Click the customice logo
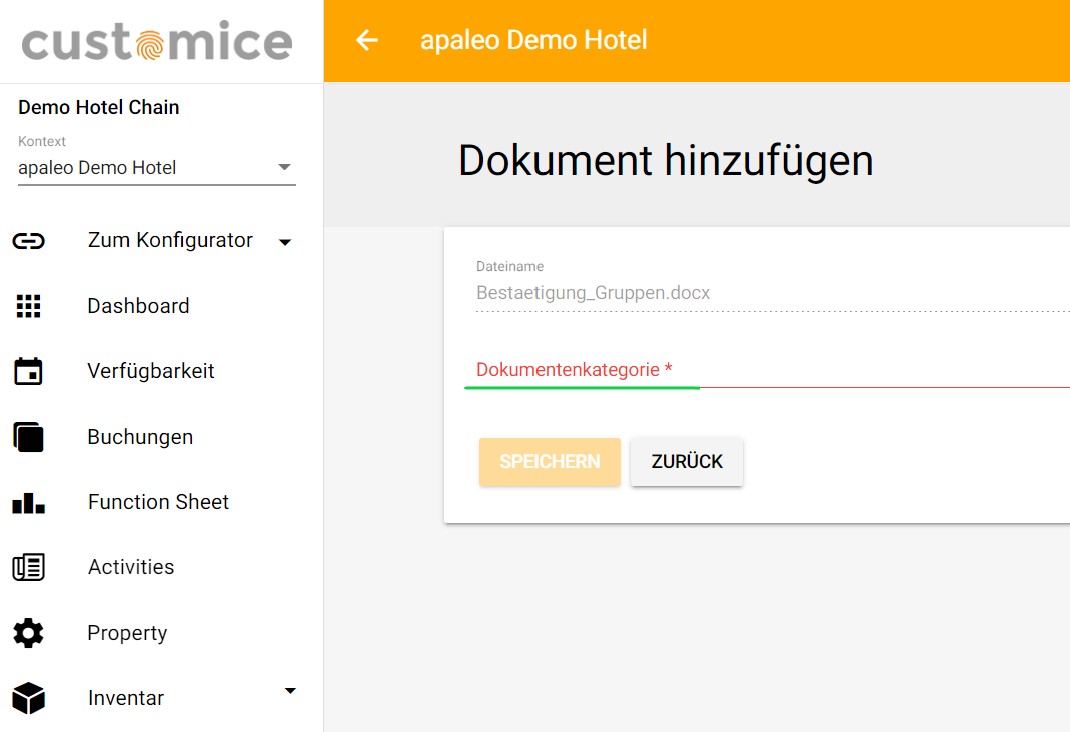 point(157,42)
